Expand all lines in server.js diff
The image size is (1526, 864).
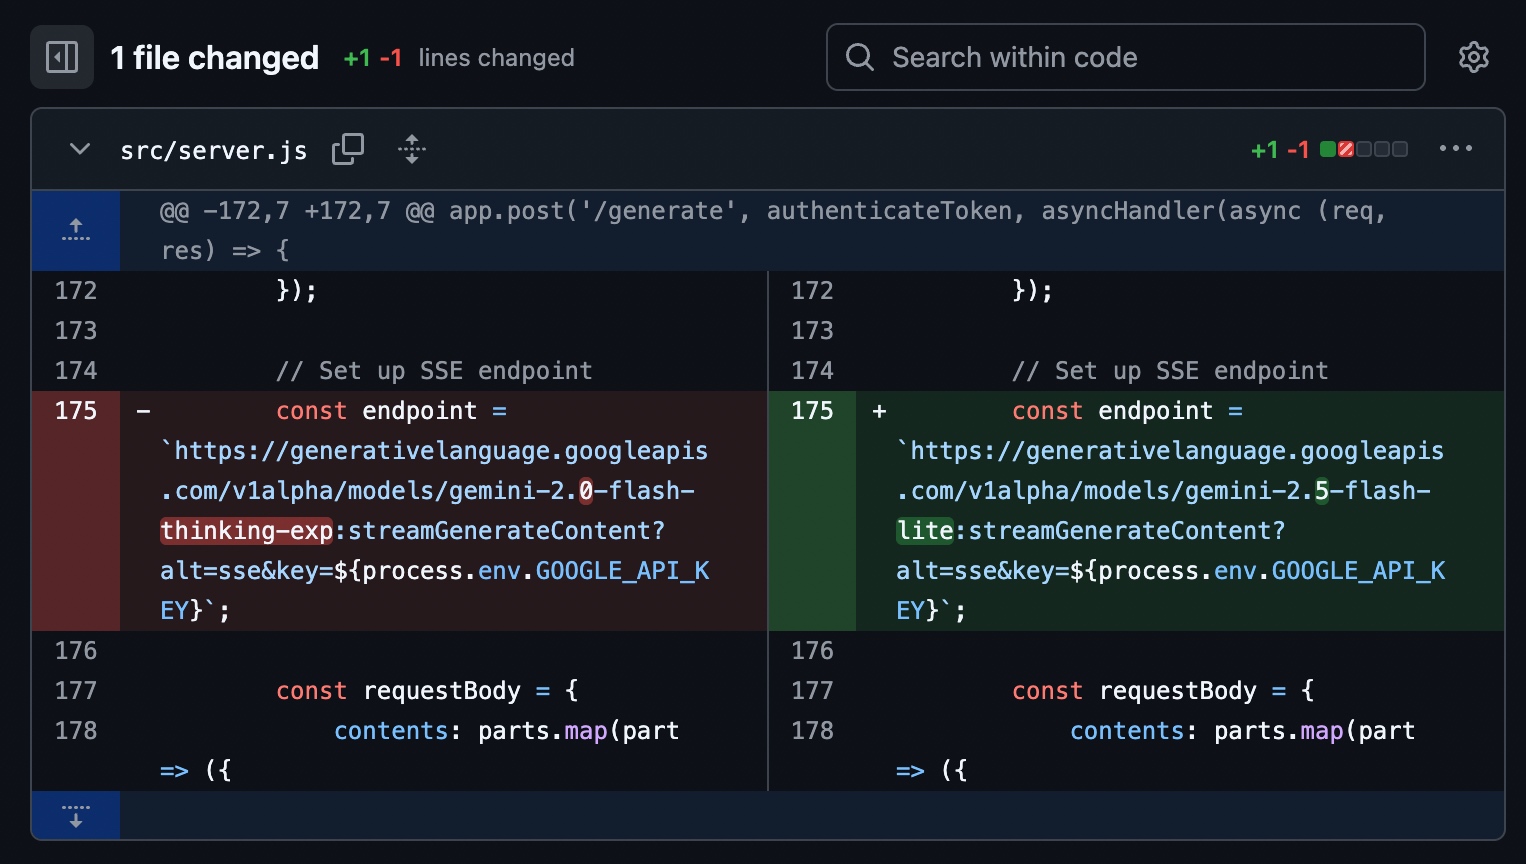pos(411,149)
